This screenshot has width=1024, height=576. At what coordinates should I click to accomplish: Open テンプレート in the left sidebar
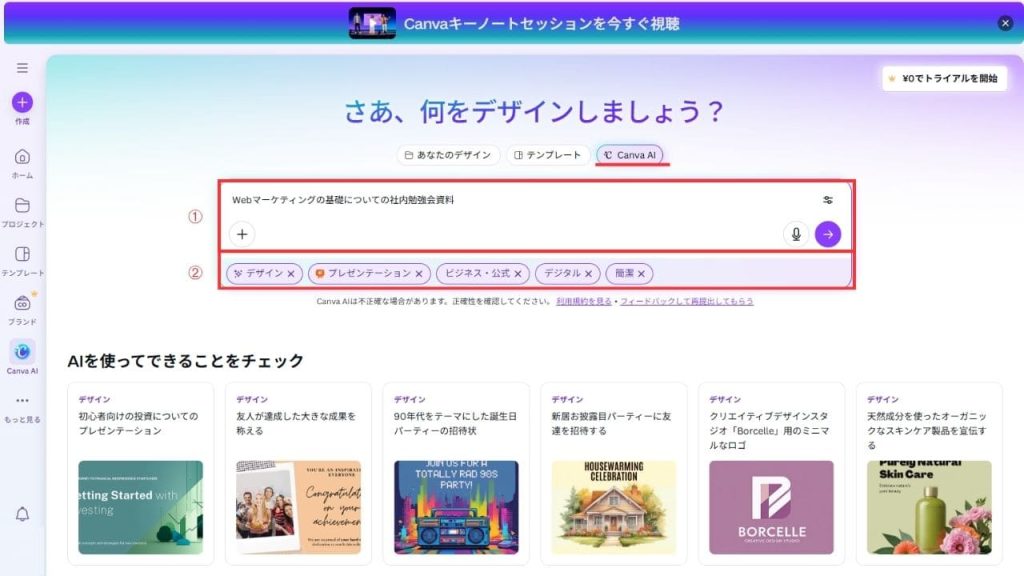tap(22, 255)
